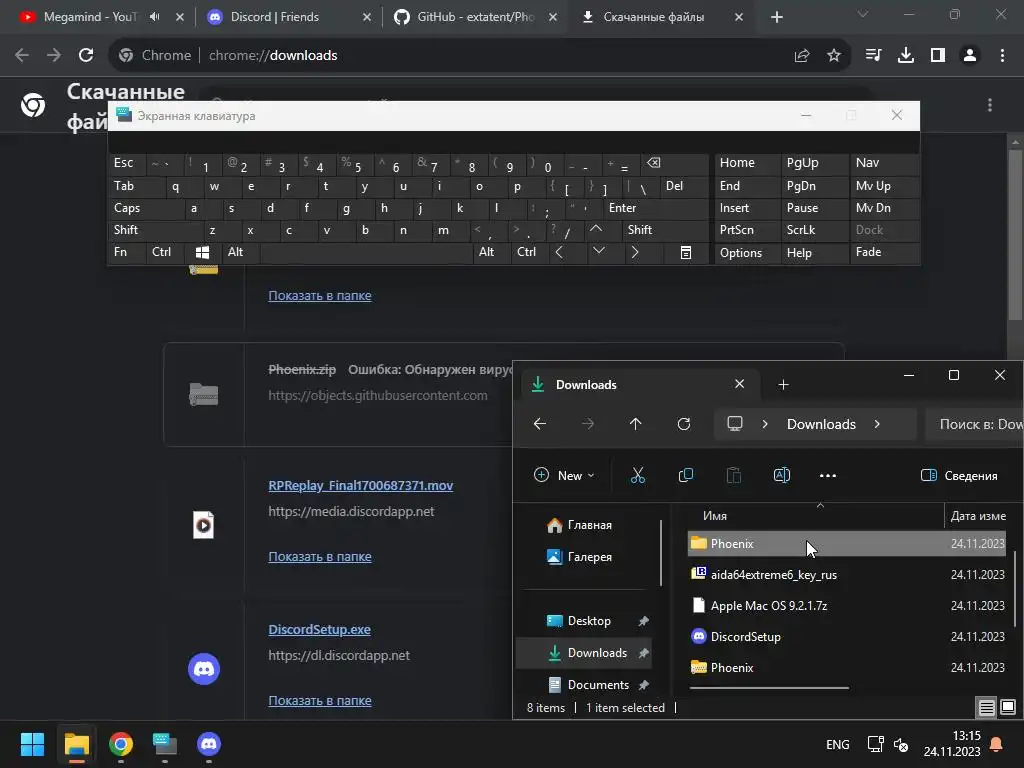Screen dimensions: 1024x768
Task: Go up one folder level in Explorer
Action: [x=635, y=424]
